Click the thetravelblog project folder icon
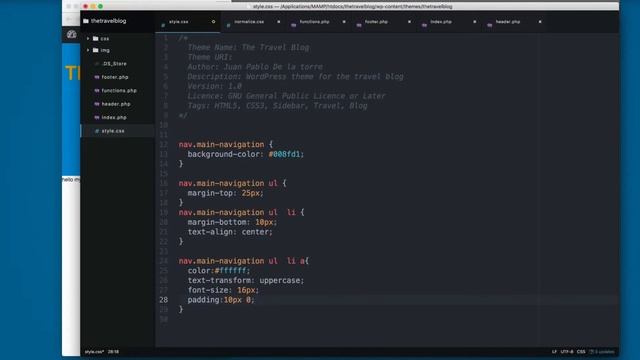The image size is (640, 360). (86, 21)
